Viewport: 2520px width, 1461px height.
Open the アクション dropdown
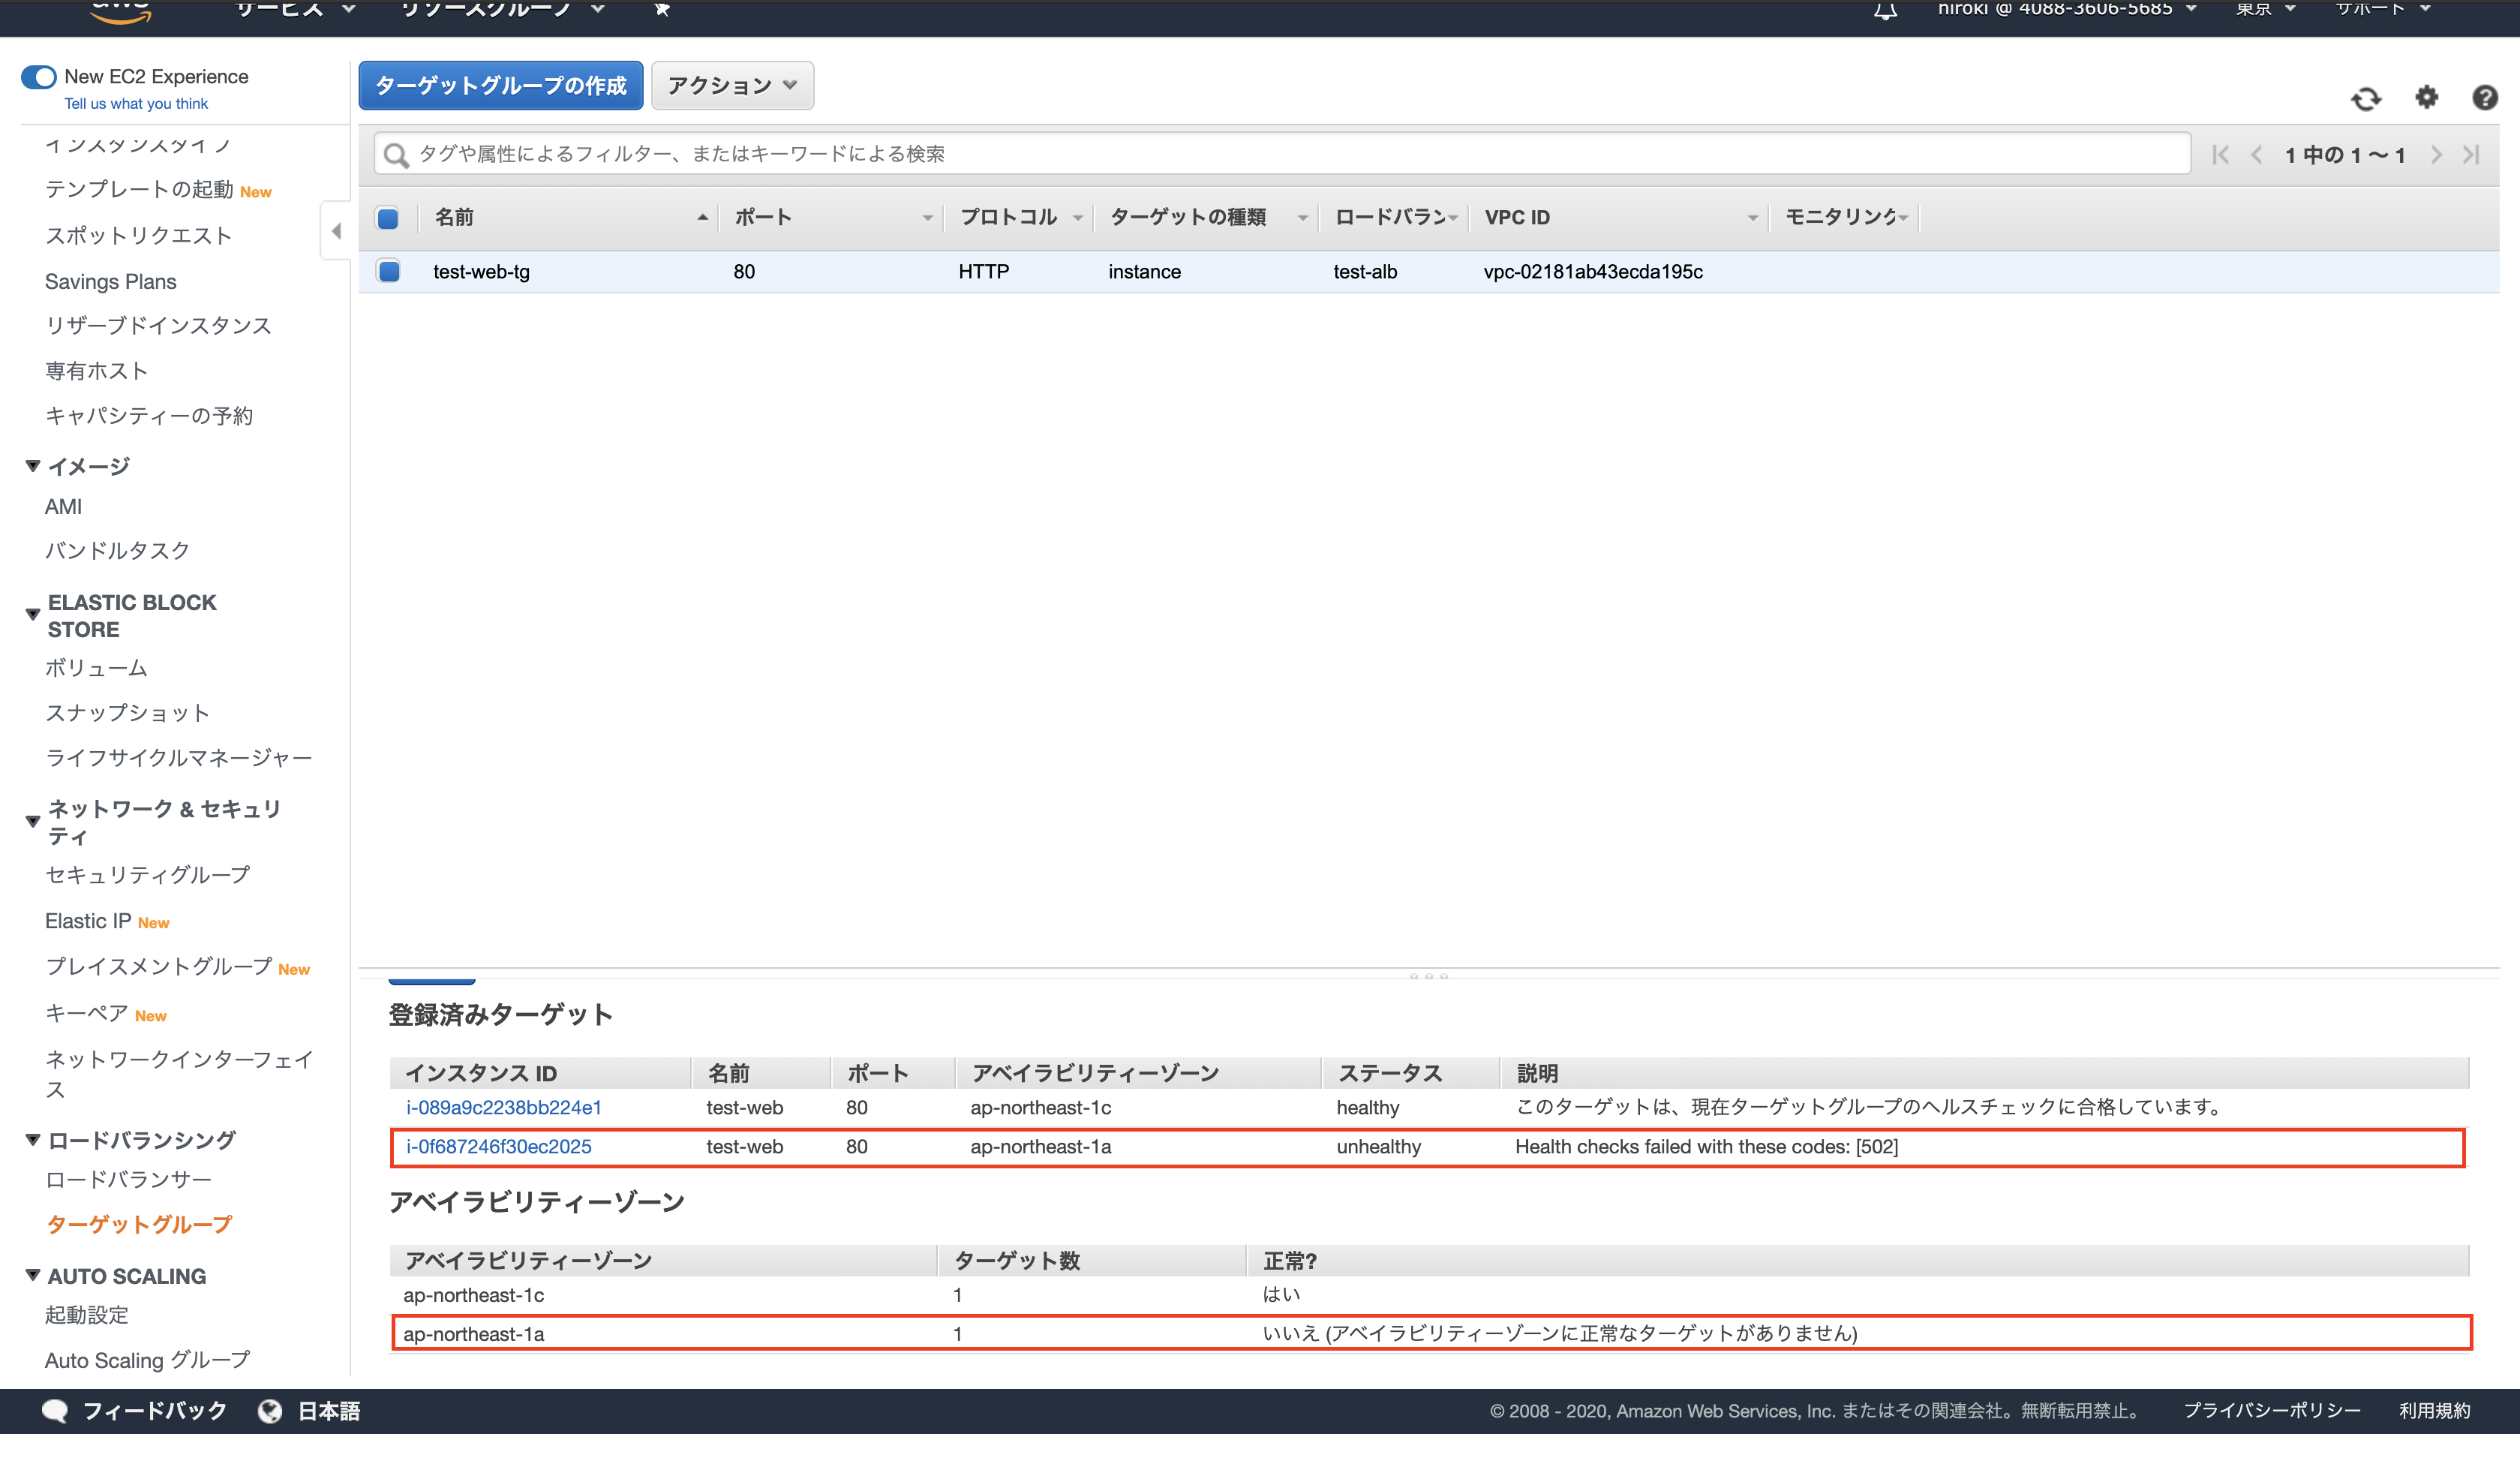click(731, 86)
